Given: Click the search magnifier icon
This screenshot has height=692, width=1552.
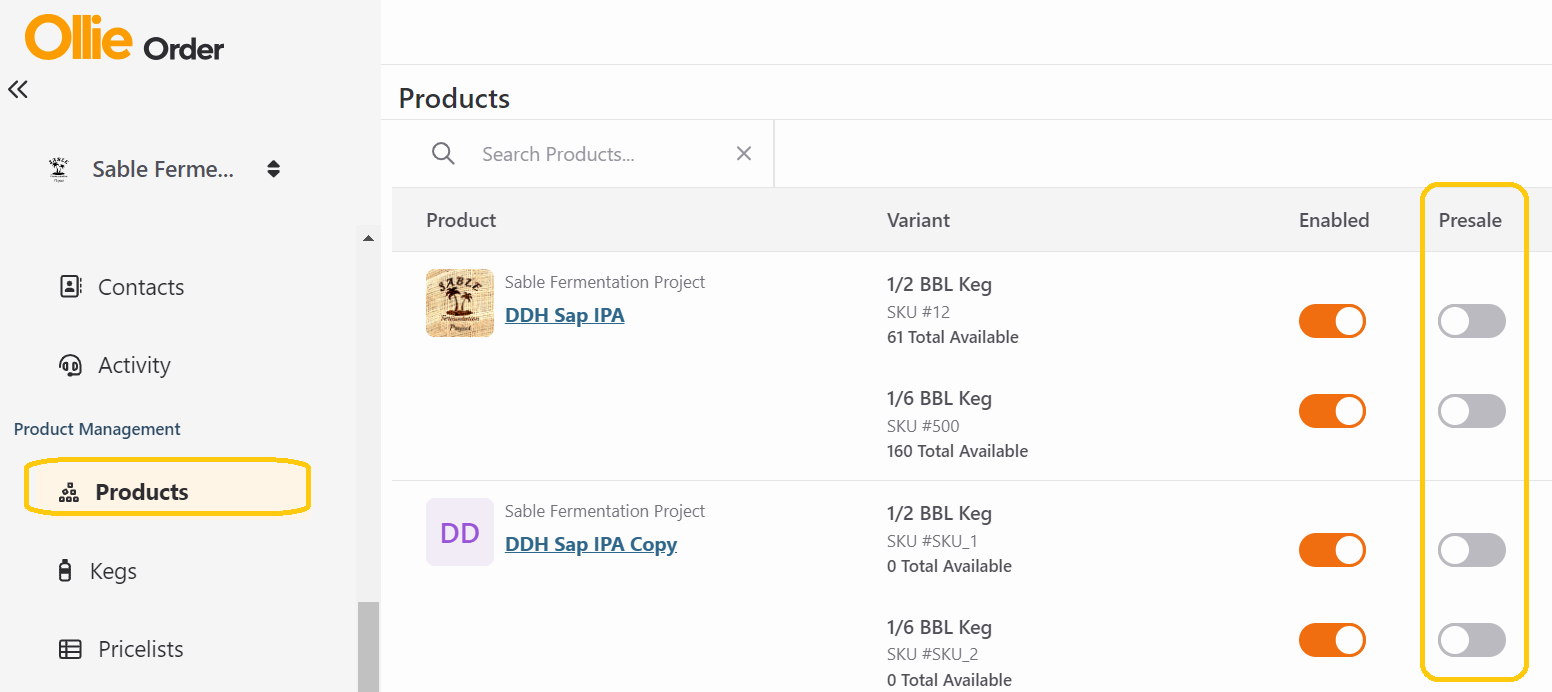Looking at the screenshot, I should [443, 154].
